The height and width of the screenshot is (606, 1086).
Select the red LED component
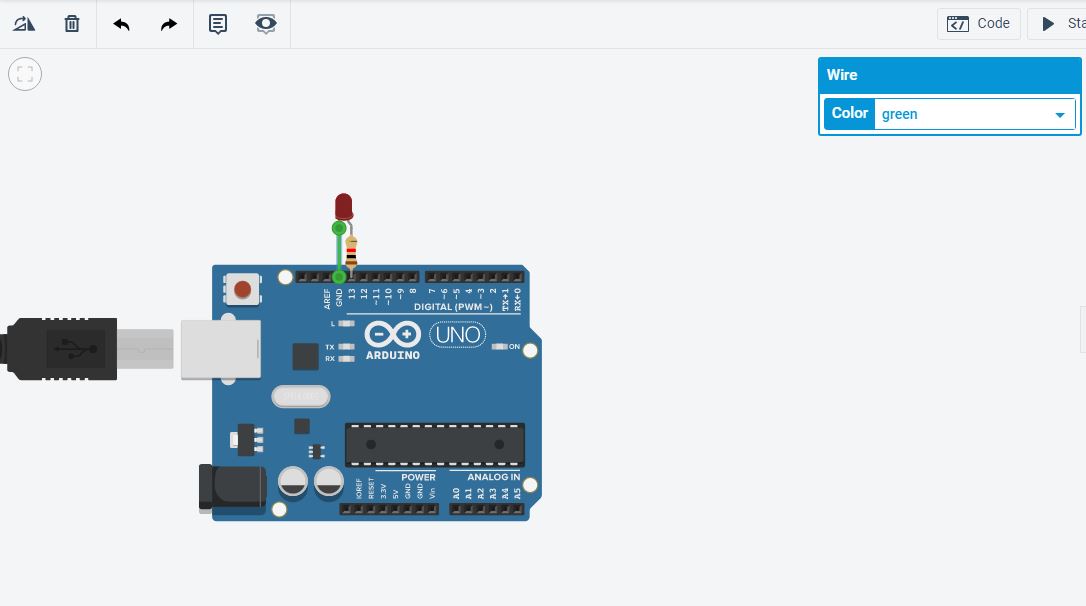[344, 207]
